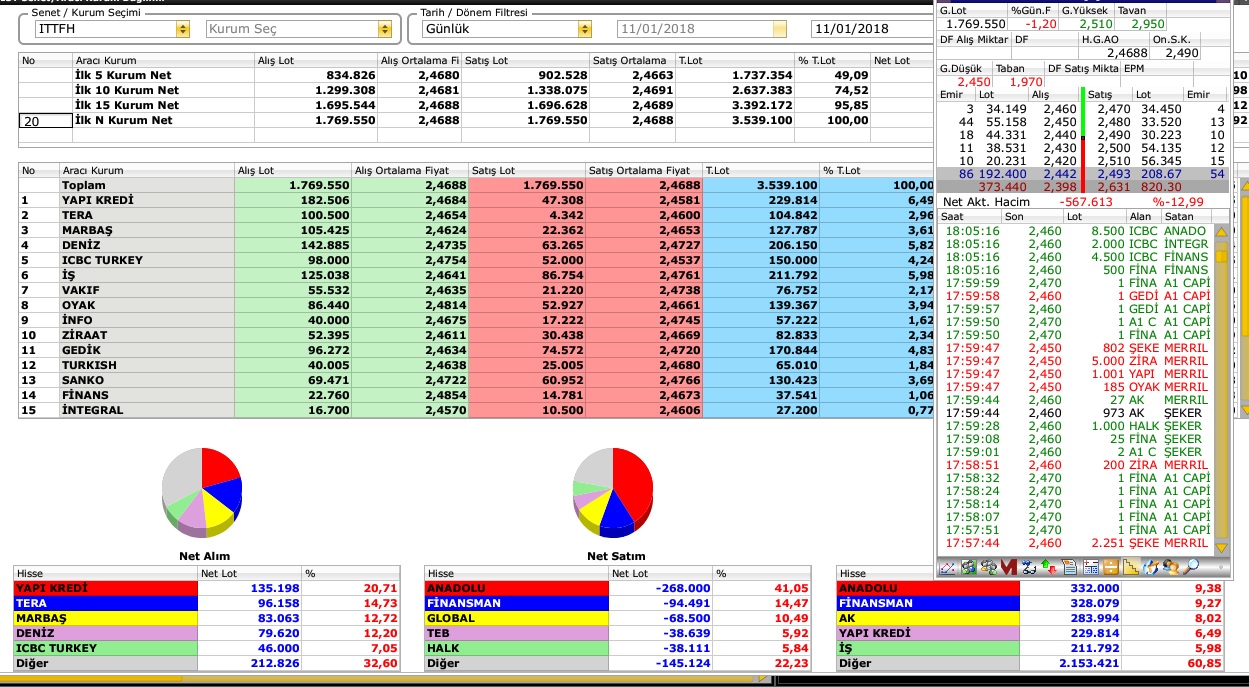This screenshot has height=687, width=1249.
Task: Click the green up red down arrows icon
Action: (1049, 568)
